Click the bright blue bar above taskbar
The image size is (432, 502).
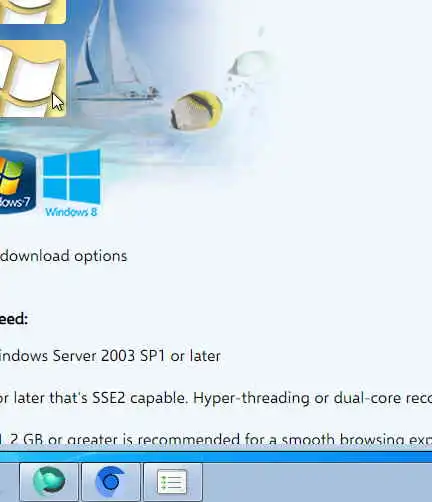tap(216, 456)
